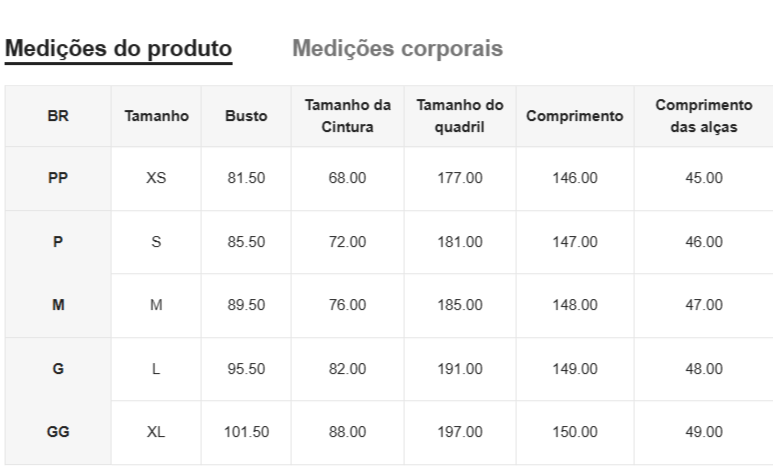Click the Tamanho do quadril header

459,116
